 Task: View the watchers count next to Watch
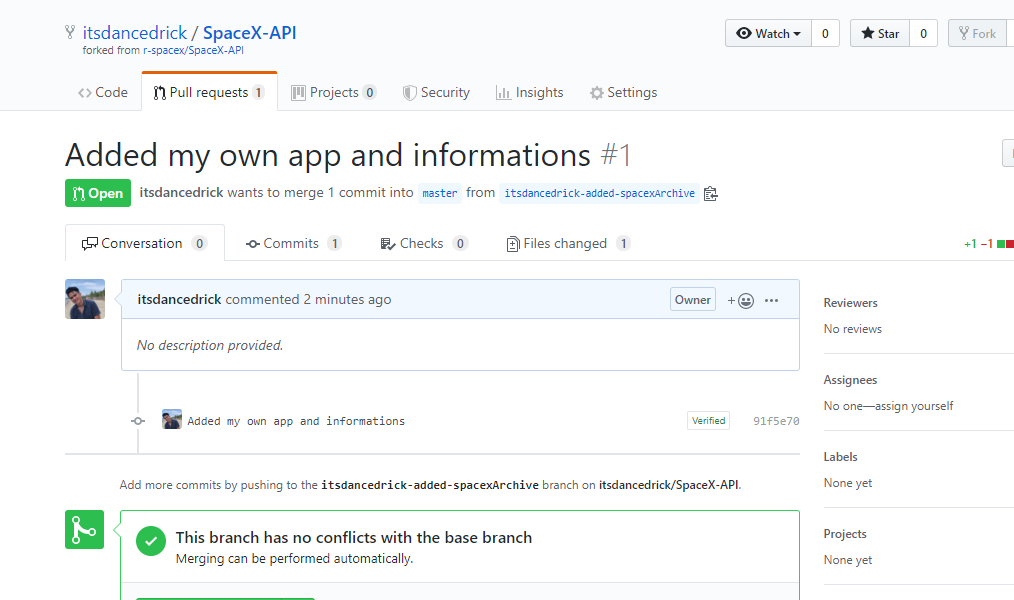coord(825,34)
